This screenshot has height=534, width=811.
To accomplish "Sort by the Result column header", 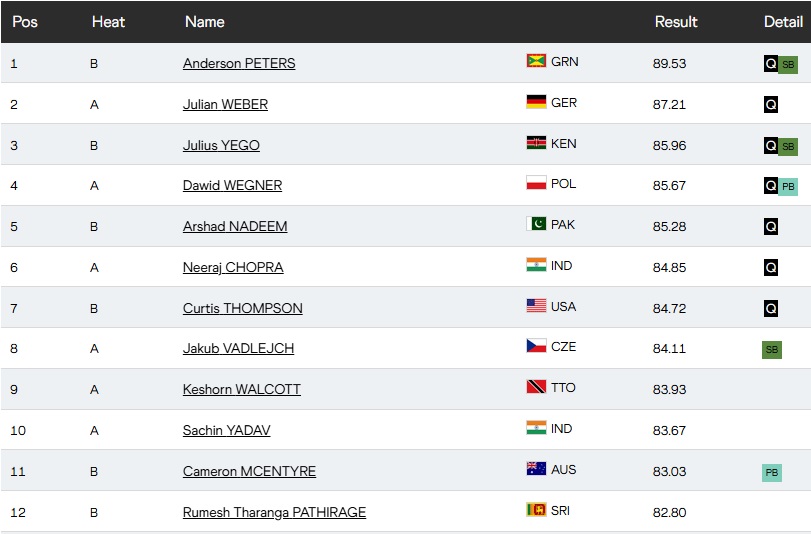I will point(676,21).
